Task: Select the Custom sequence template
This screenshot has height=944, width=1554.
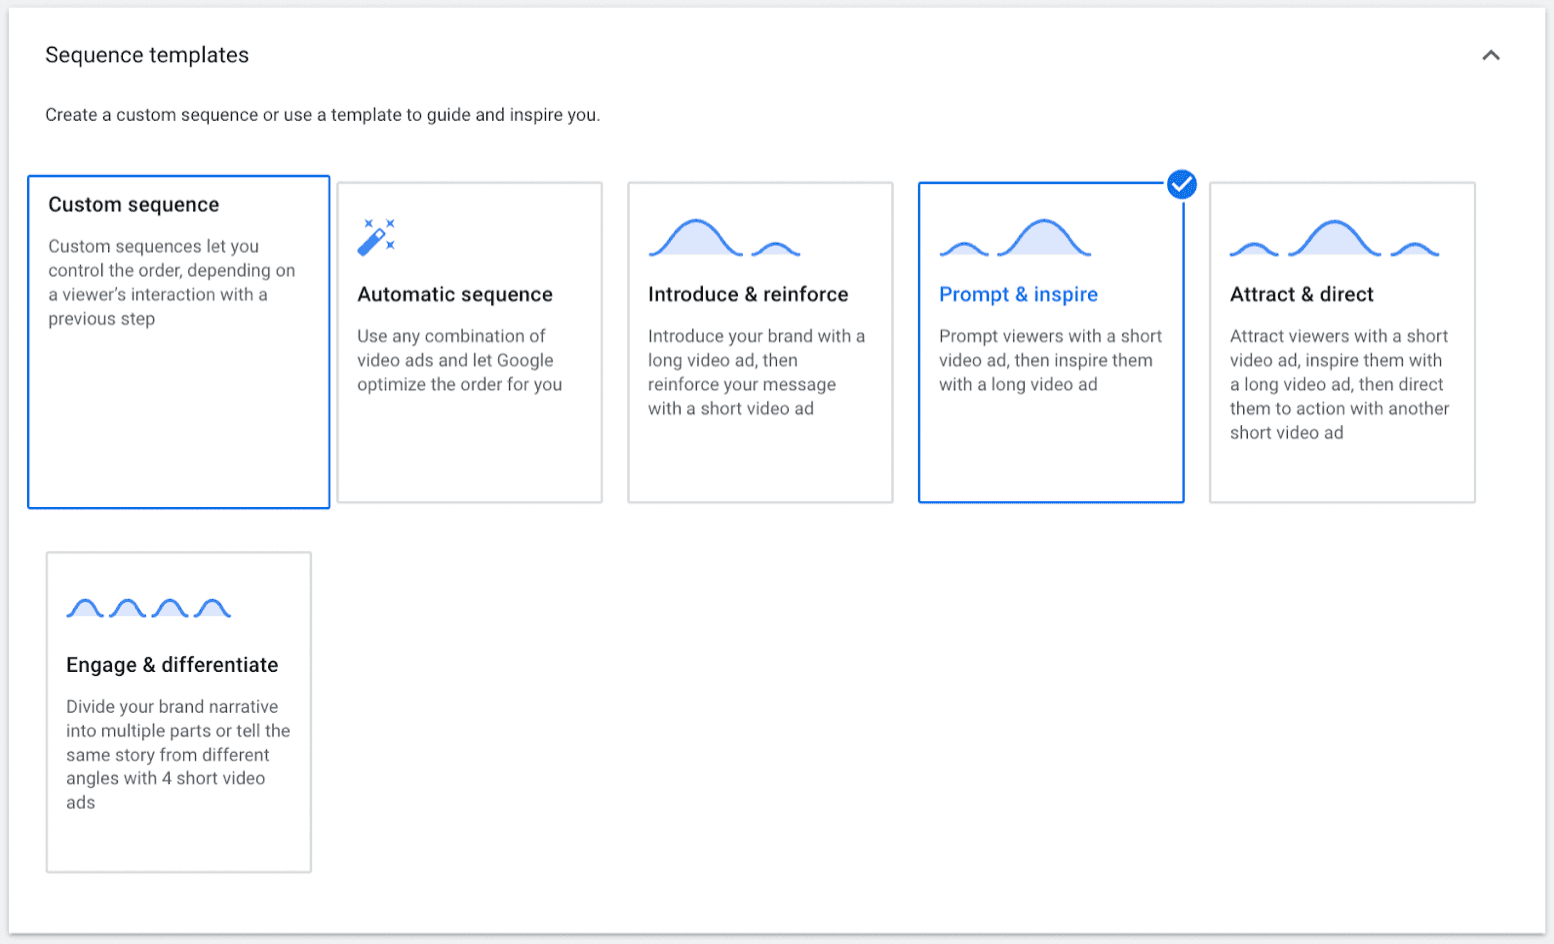Action: [x=178, y=342]
